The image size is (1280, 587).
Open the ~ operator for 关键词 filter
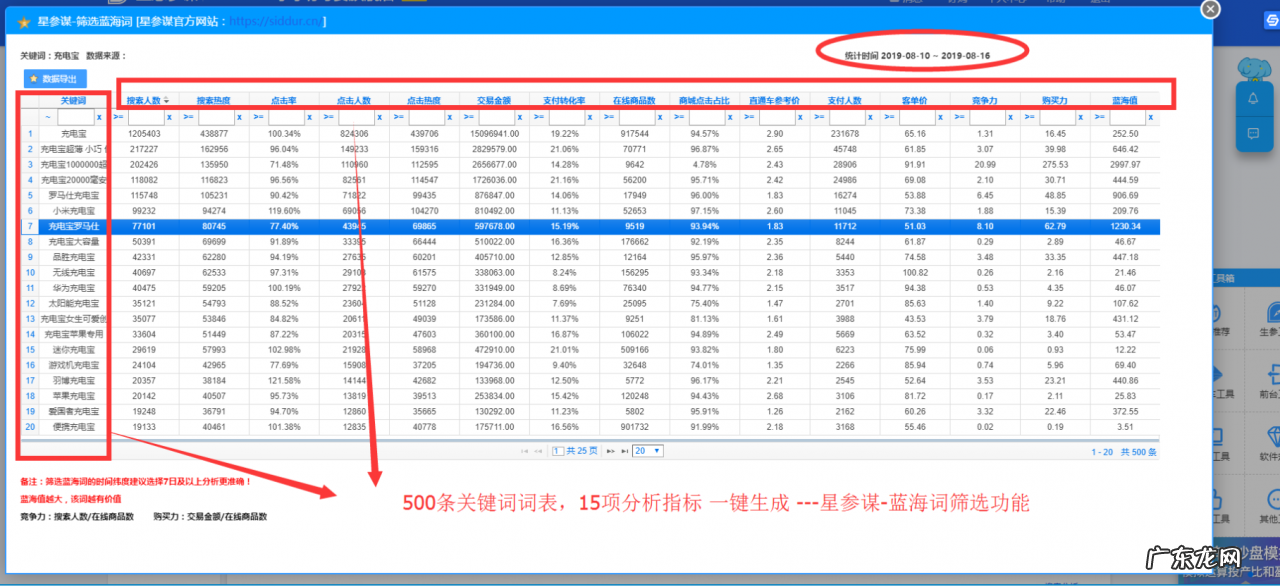(x=47, y=117)
